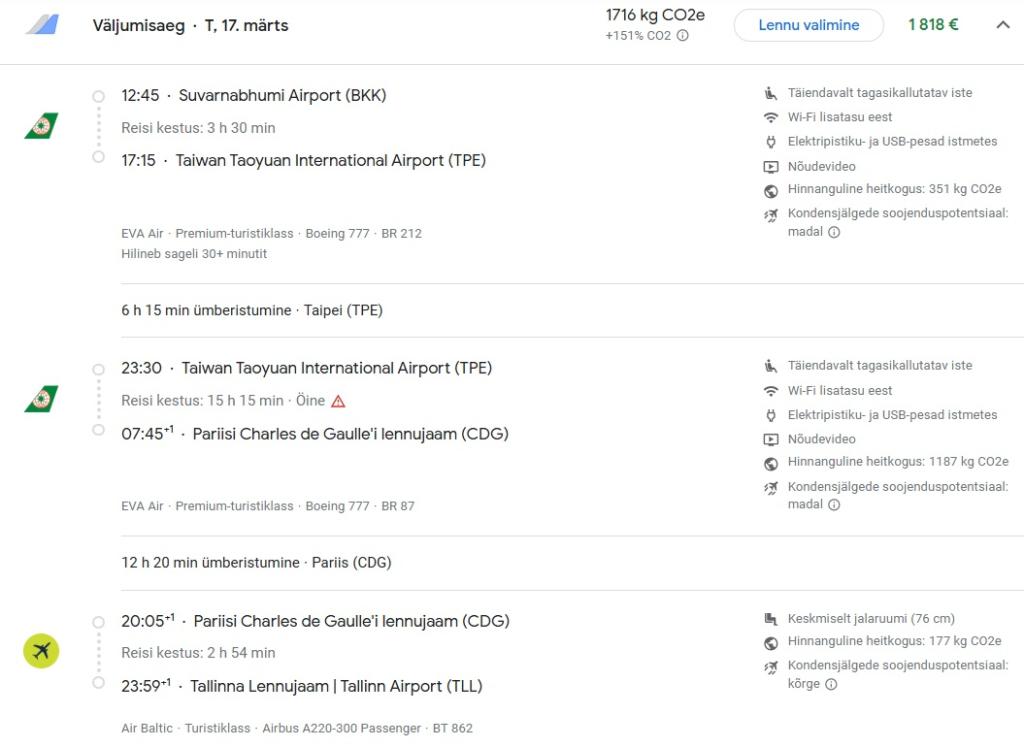Click the on-demand video icon for BR 87
This screenshot has height=747, width=1024.
tap(770, 440)
